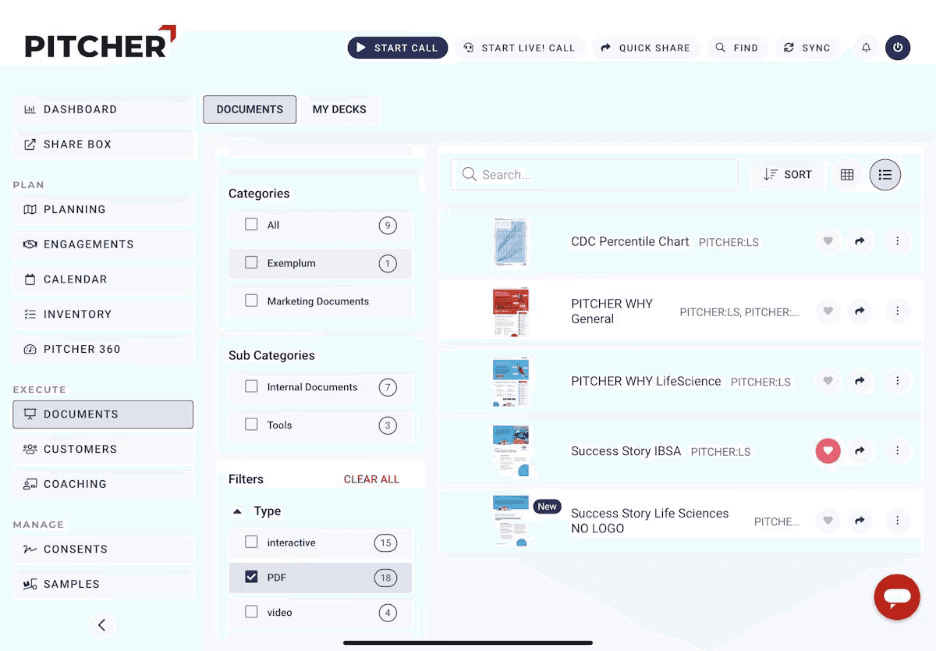The height and width of the screenshot is (651, 936).
Task: Open more options for PITCHER WHY General
Action: point(897,311)
